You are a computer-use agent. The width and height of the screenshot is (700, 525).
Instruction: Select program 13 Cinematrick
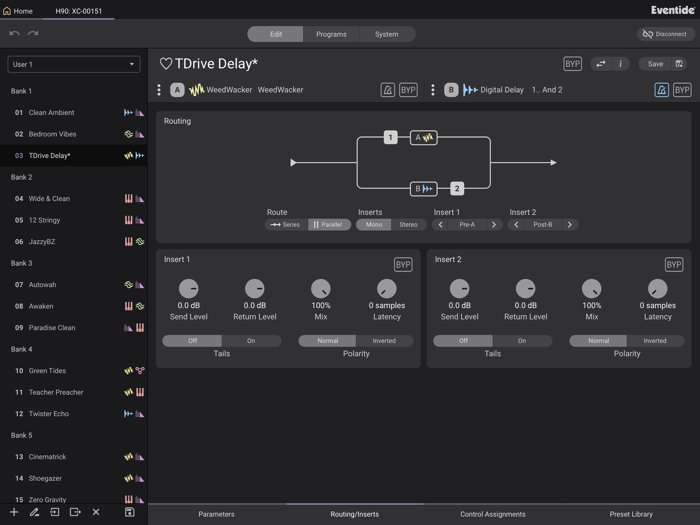click(74, 457)
